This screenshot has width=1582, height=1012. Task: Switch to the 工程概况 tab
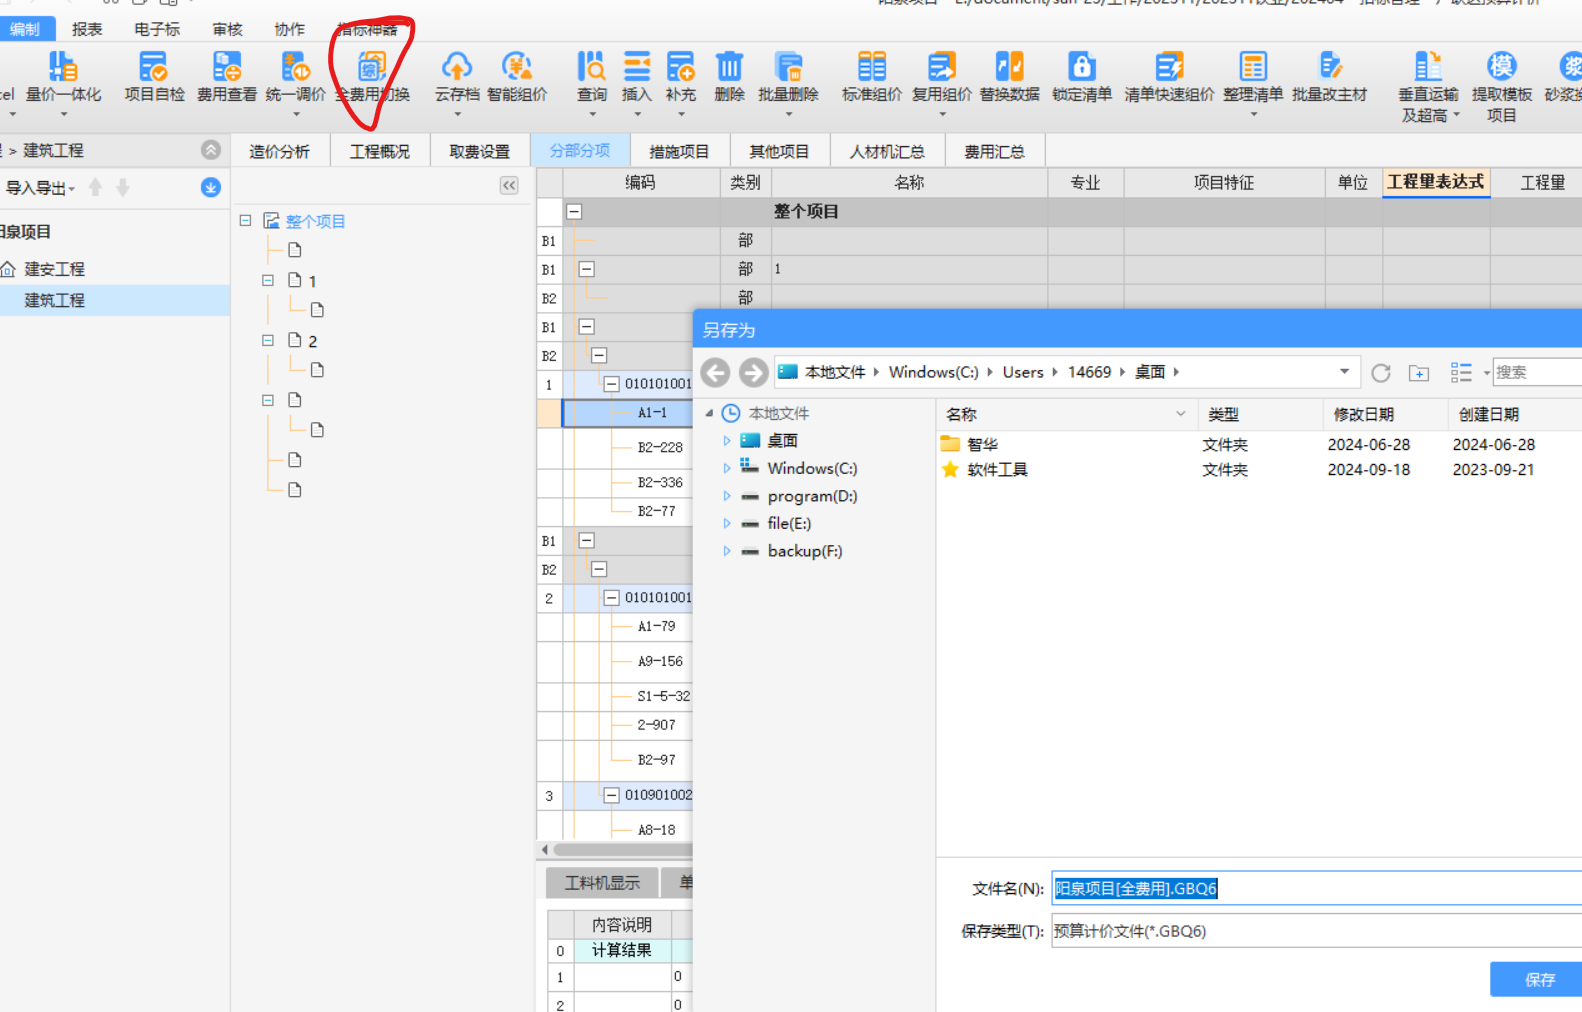(380, 151)
